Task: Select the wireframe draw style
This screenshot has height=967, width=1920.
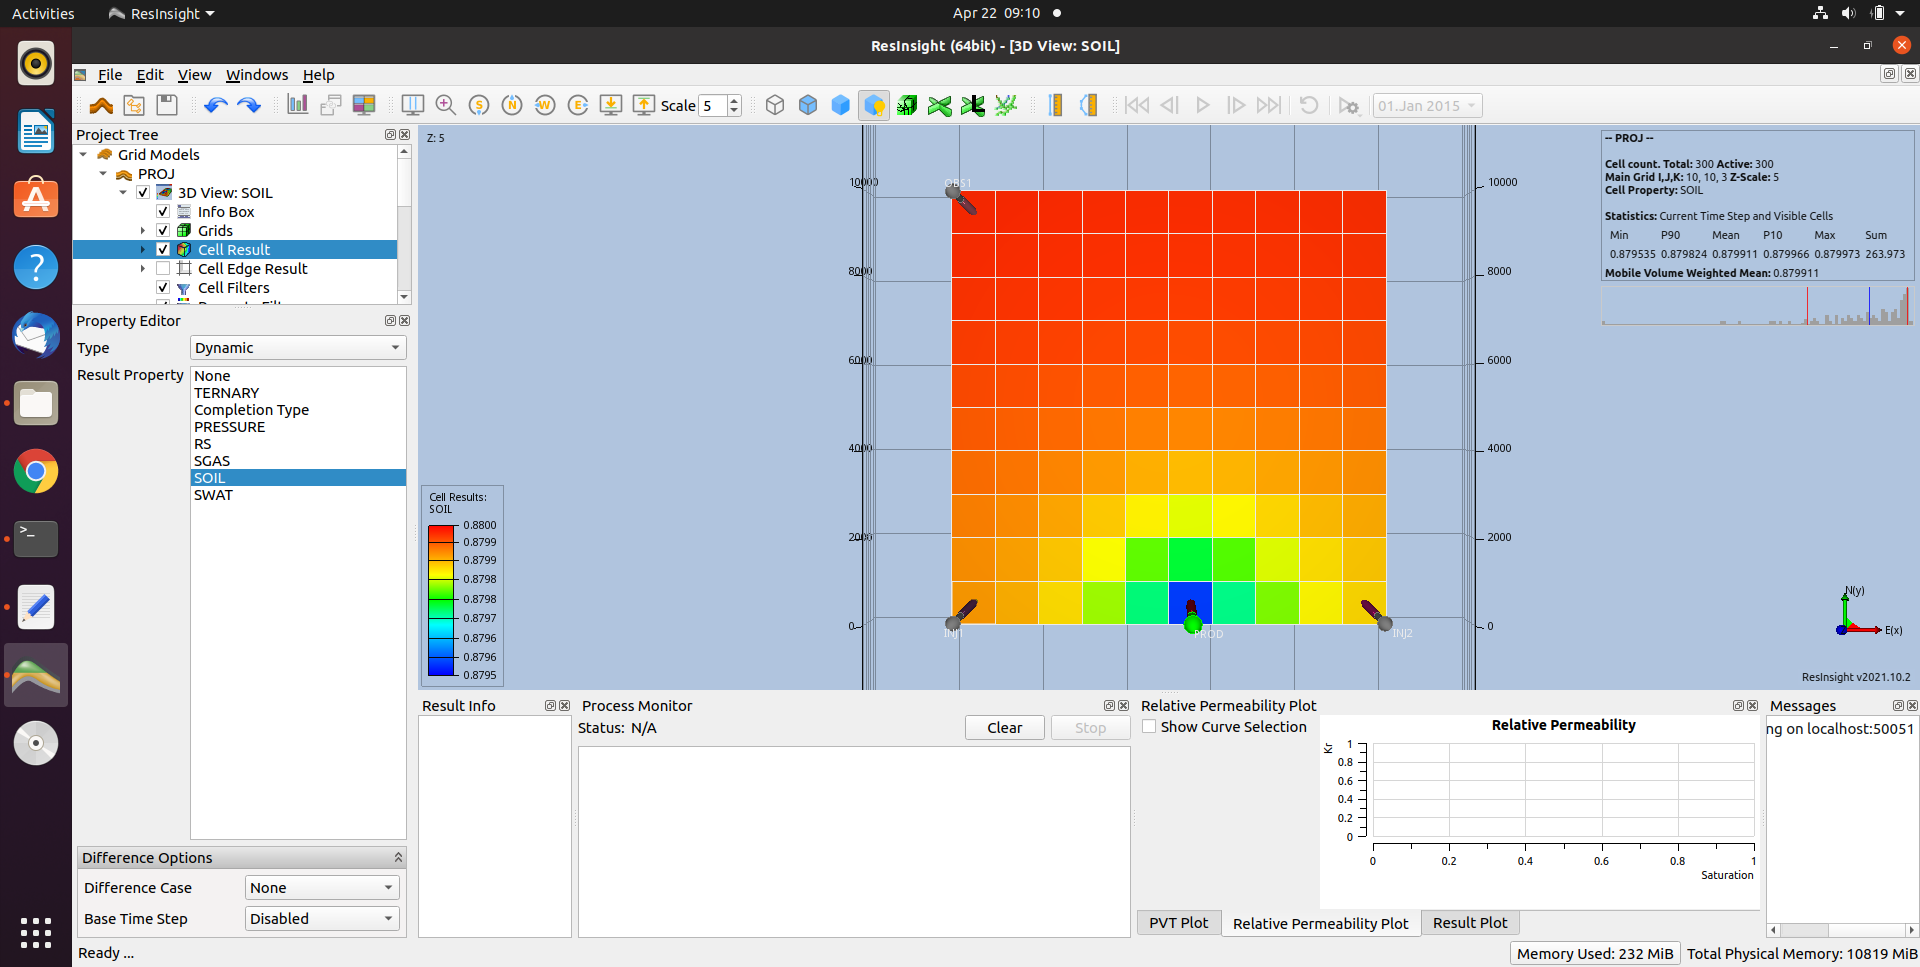Action: click(775, 105)
